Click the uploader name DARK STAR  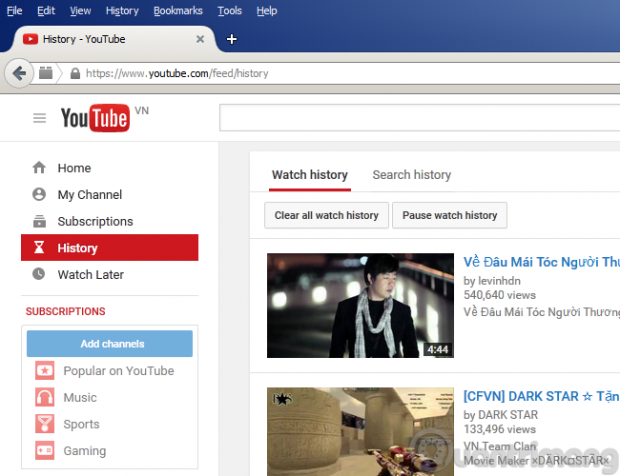tap(508, 415)
